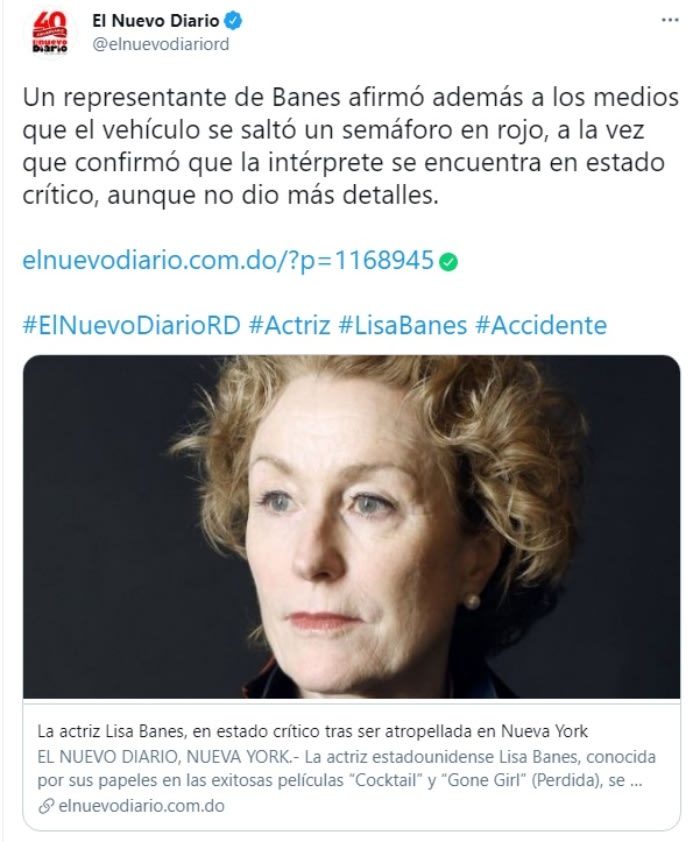This screenshot has width=700, height=842.
Task: Open the #Accidente hashtag
Action: click(x=541, y=325)
